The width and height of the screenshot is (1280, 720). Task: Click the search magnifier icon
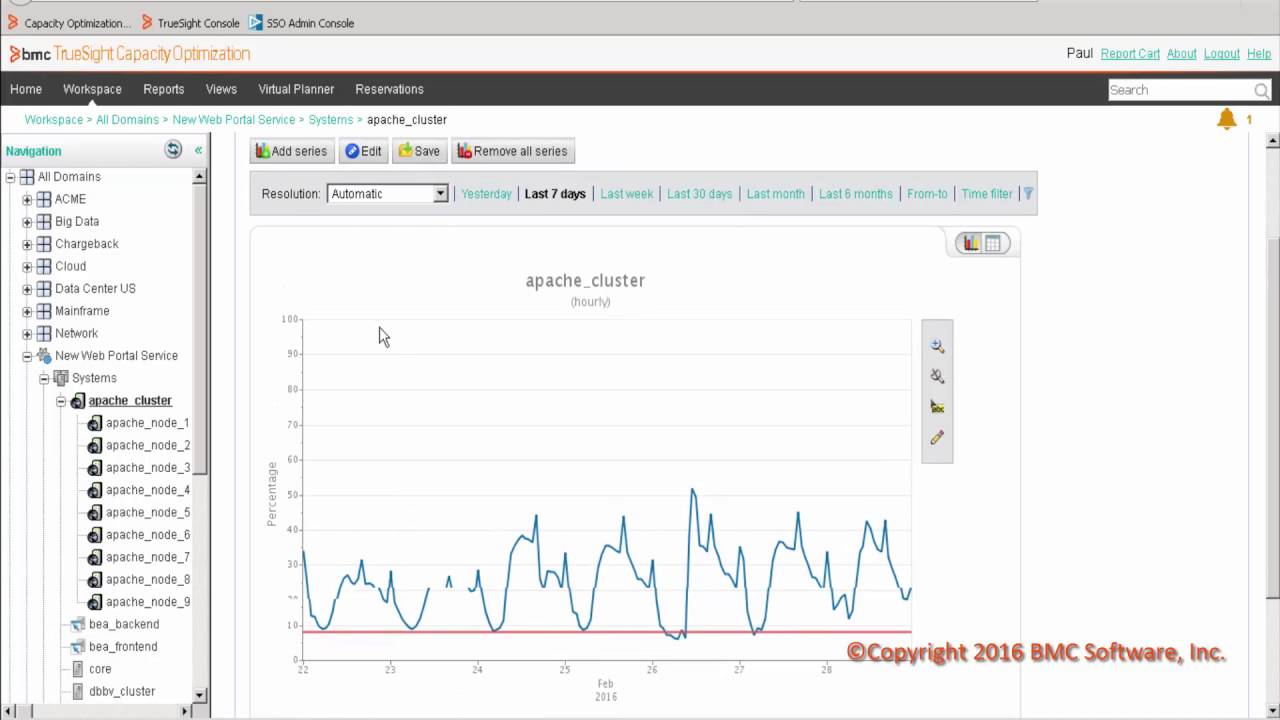pos(1262,90)
